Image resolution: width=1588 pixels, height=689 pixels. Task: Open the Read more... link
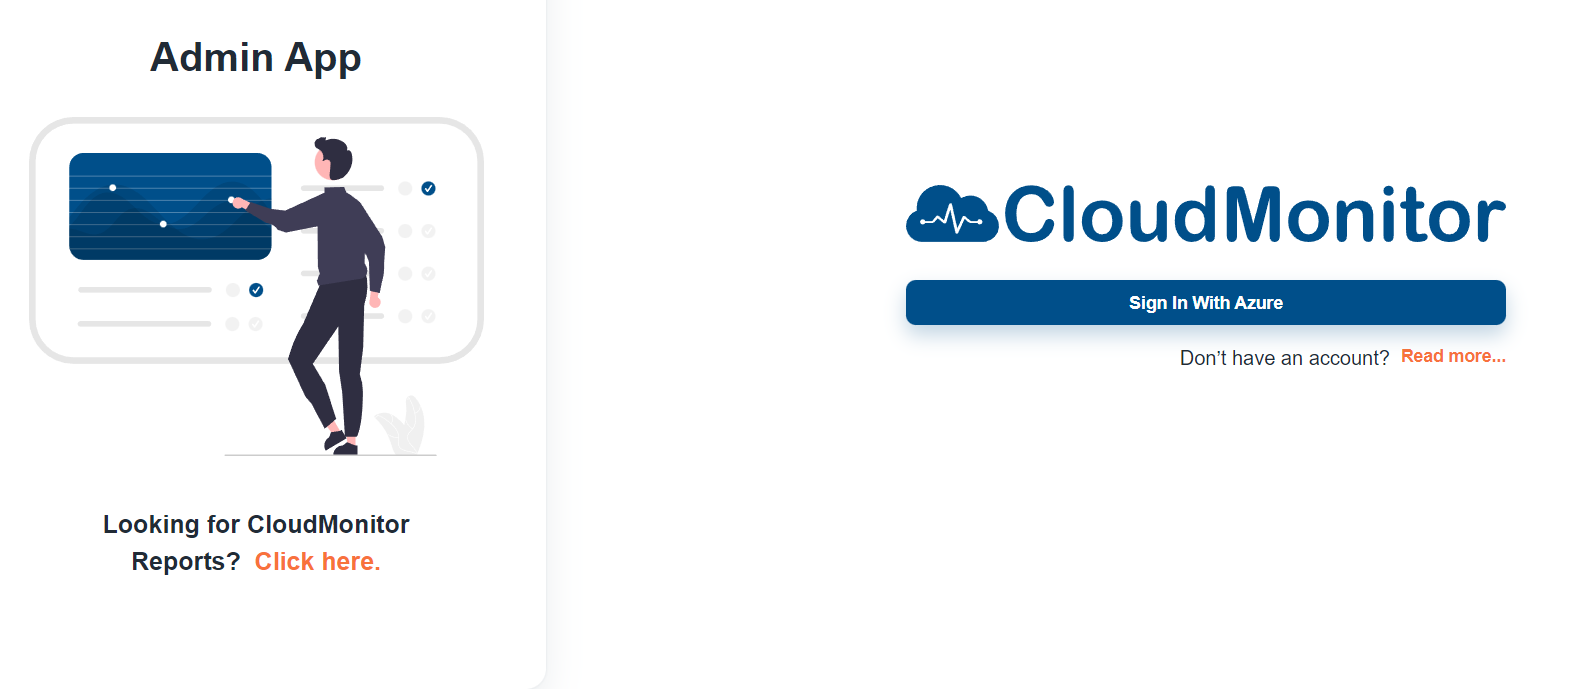[1453, 356]
